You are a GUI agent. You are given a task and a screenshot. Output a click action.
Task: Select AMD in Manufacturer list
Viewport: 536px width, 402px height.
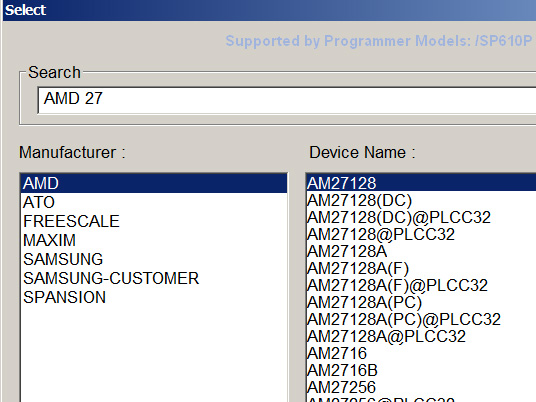[x=154, y=183]
